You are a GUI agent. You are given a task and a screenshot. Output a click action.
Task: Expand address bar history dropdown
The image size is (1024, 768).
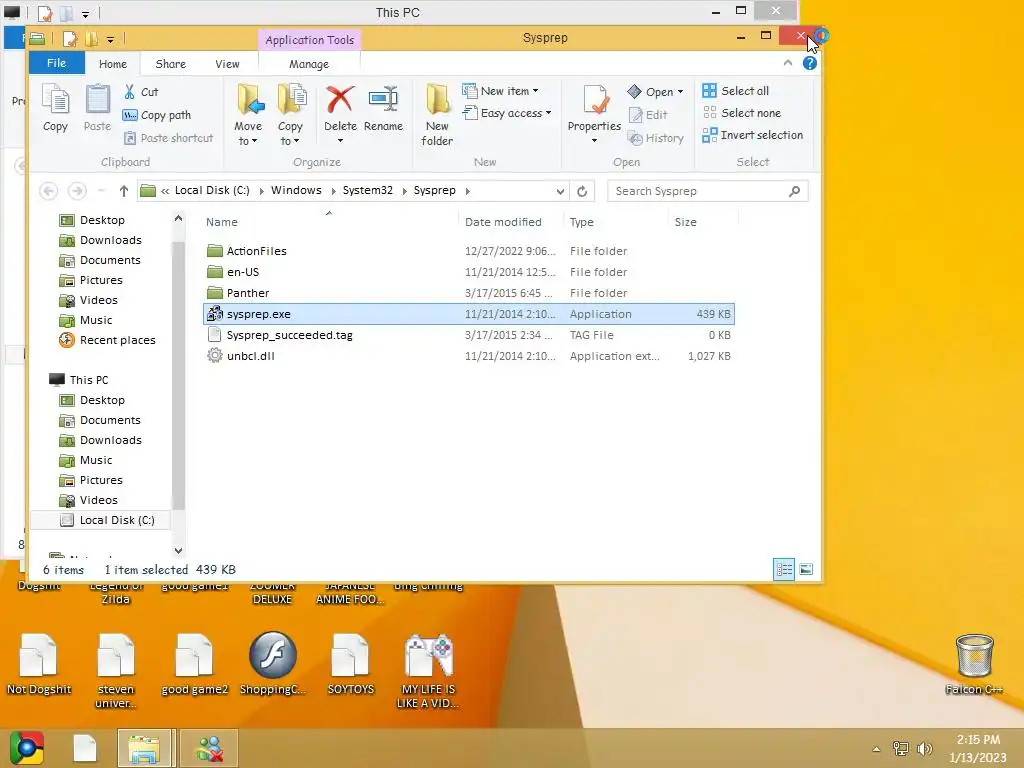point(560,191)
